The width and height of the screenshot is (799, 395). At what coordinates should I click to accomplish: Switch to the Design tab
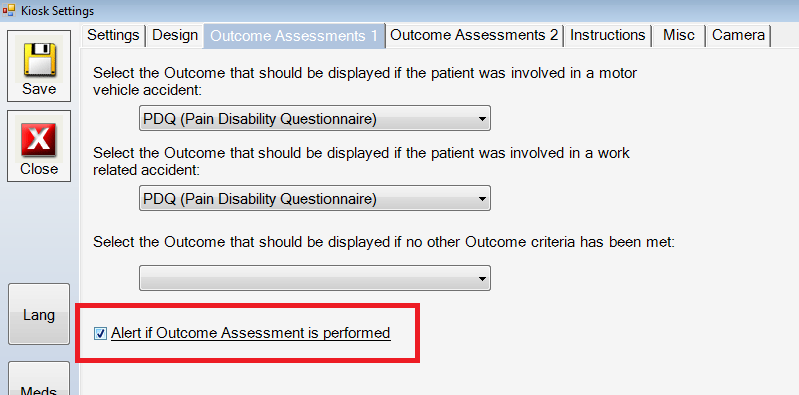[x=175, y=35]
